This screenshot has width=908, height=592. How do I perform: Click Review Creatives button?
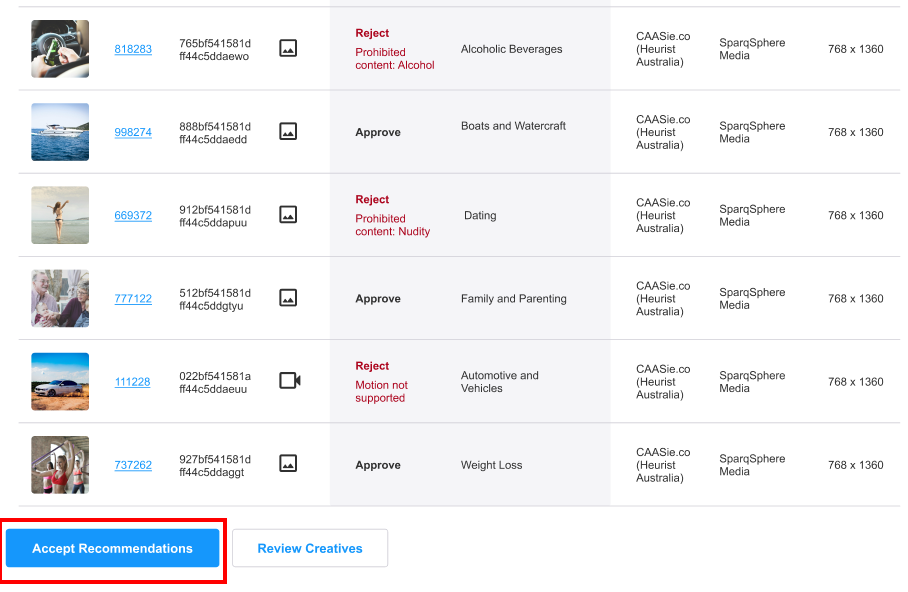pos(310,549)
